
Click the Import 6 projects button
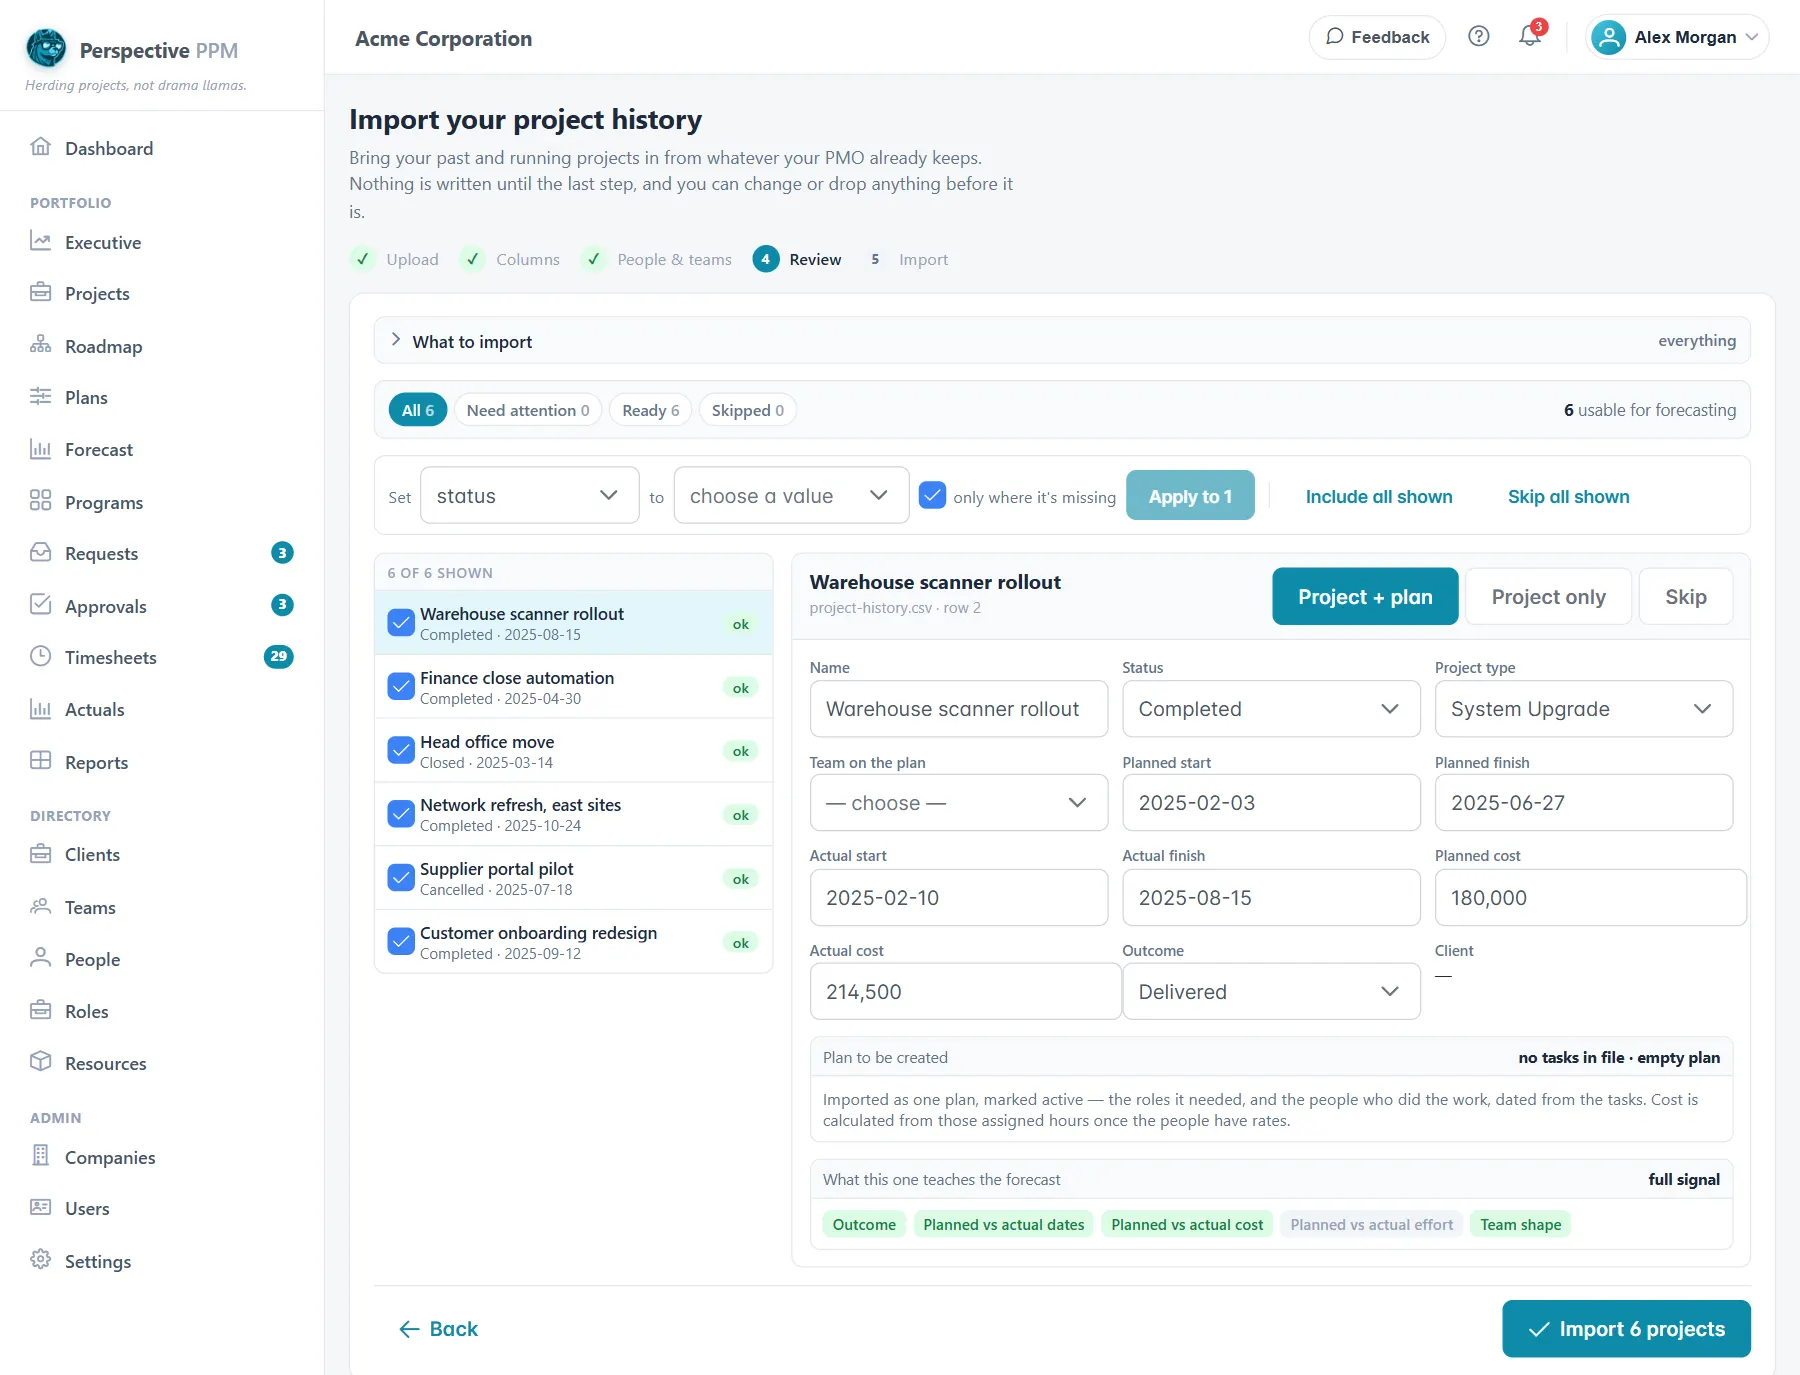[x=1626, y=1329]
